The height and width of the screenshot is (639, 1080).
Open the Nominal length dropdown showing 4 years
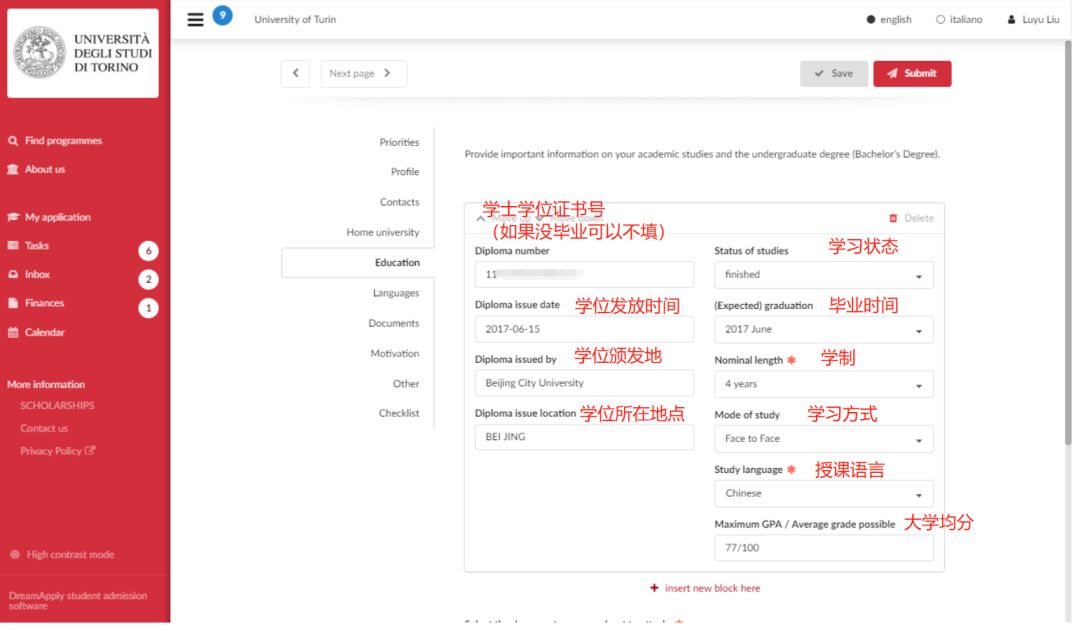824,384
